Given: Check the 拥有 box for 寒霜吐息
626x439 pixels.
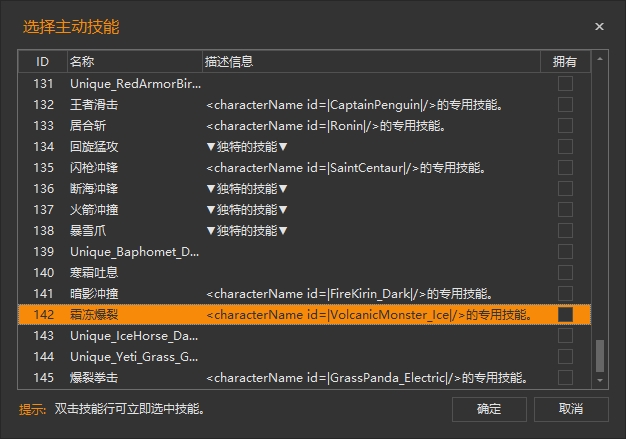Looking at the screenshot, I should point(565,273).
